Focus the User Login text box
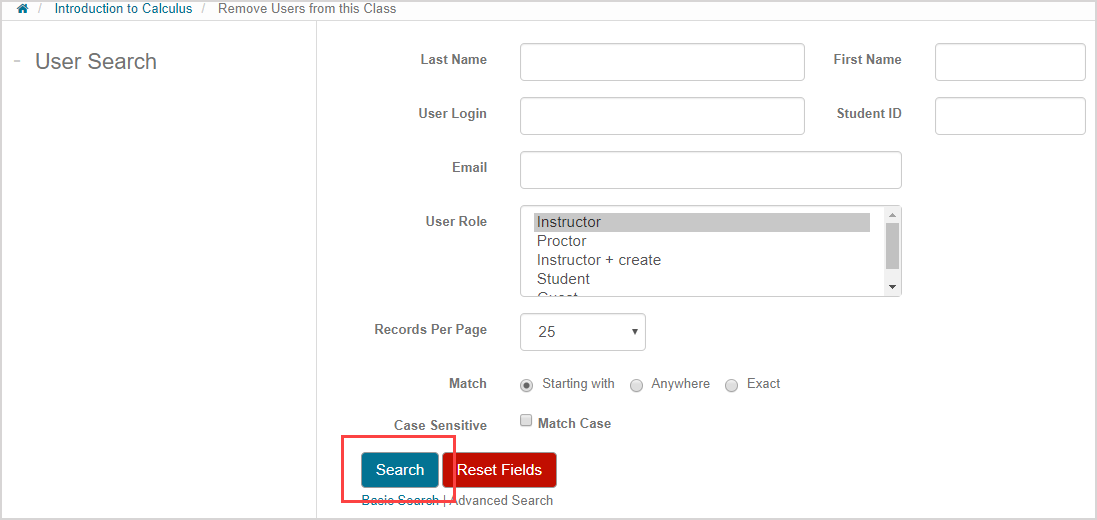Viewport: 1097px width, 520px height. coord(662,116)
